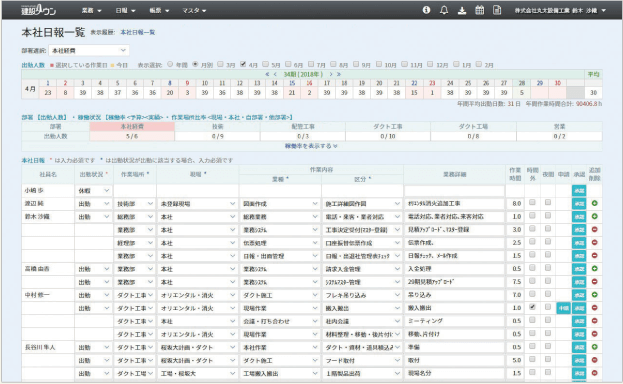This screenshot has height=384, width=623.
Task: Click the 申請 button in 搬入搬出 row
Action: 563,308
